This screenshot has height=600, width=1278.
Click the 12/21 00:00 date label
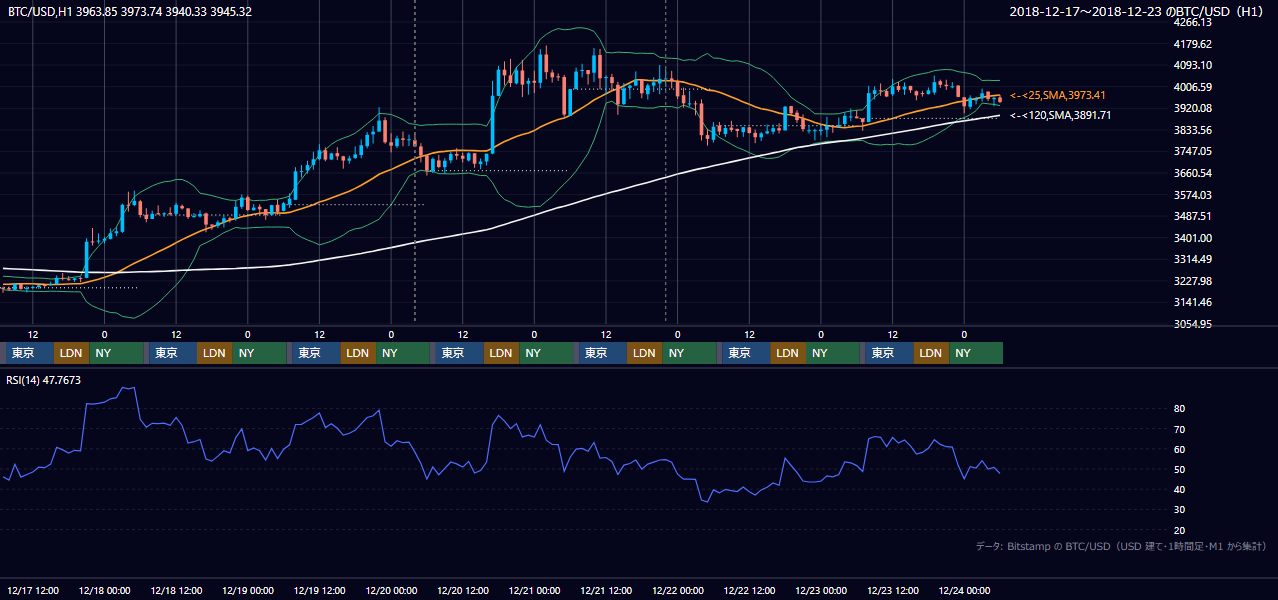pyautogui.click(x=534, y=591)
